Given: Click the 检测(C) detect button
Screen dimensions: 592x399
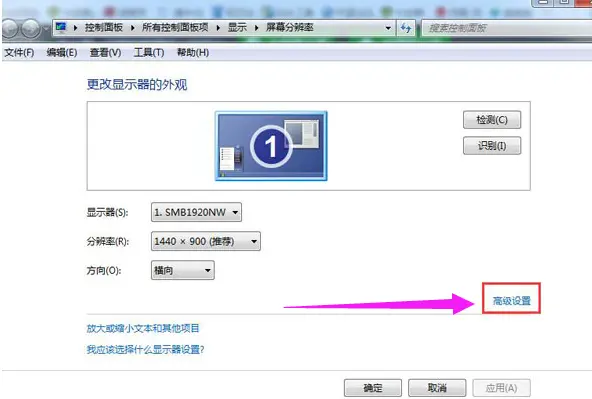Looking at the screenshot, I should pos(492,120).
